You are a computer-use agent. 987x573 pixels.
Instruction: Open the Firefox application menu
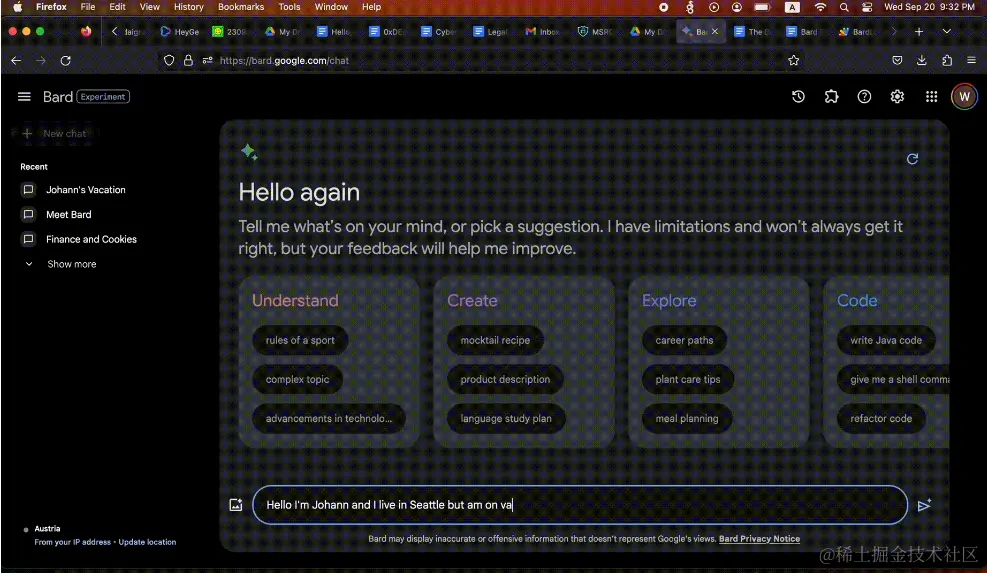pos(971,60)
